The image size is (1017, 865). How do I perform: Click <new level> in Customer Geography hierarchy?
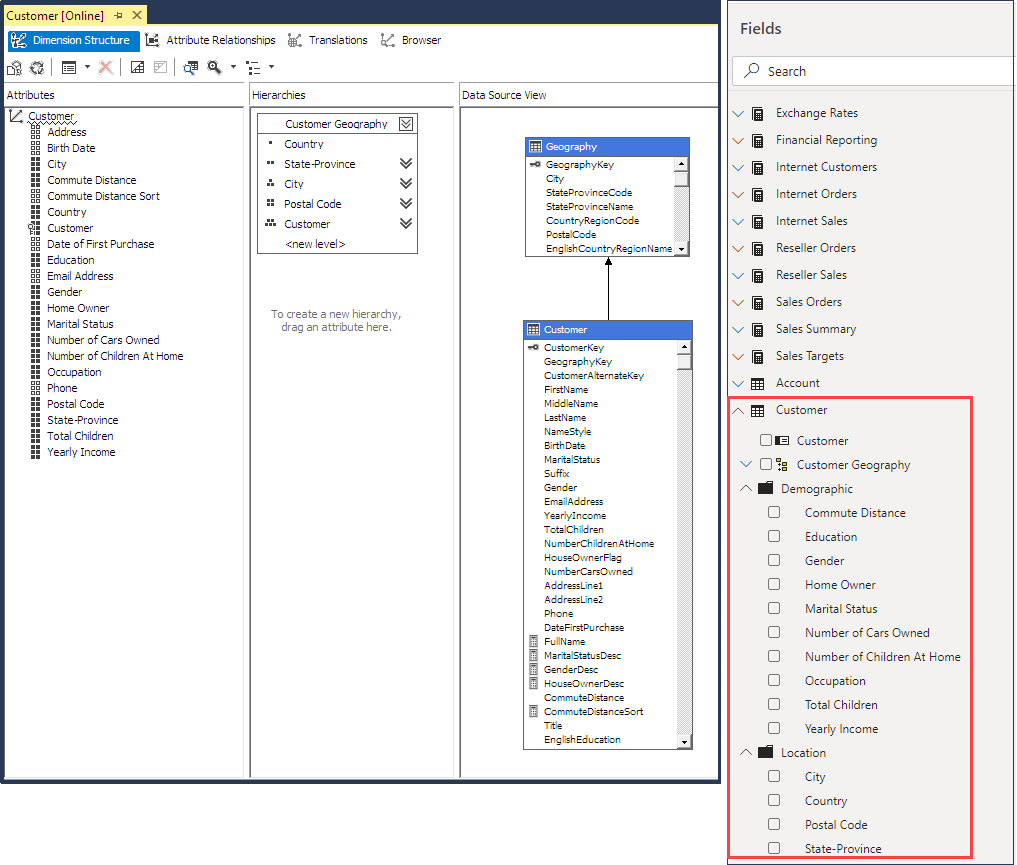[315, 244]
